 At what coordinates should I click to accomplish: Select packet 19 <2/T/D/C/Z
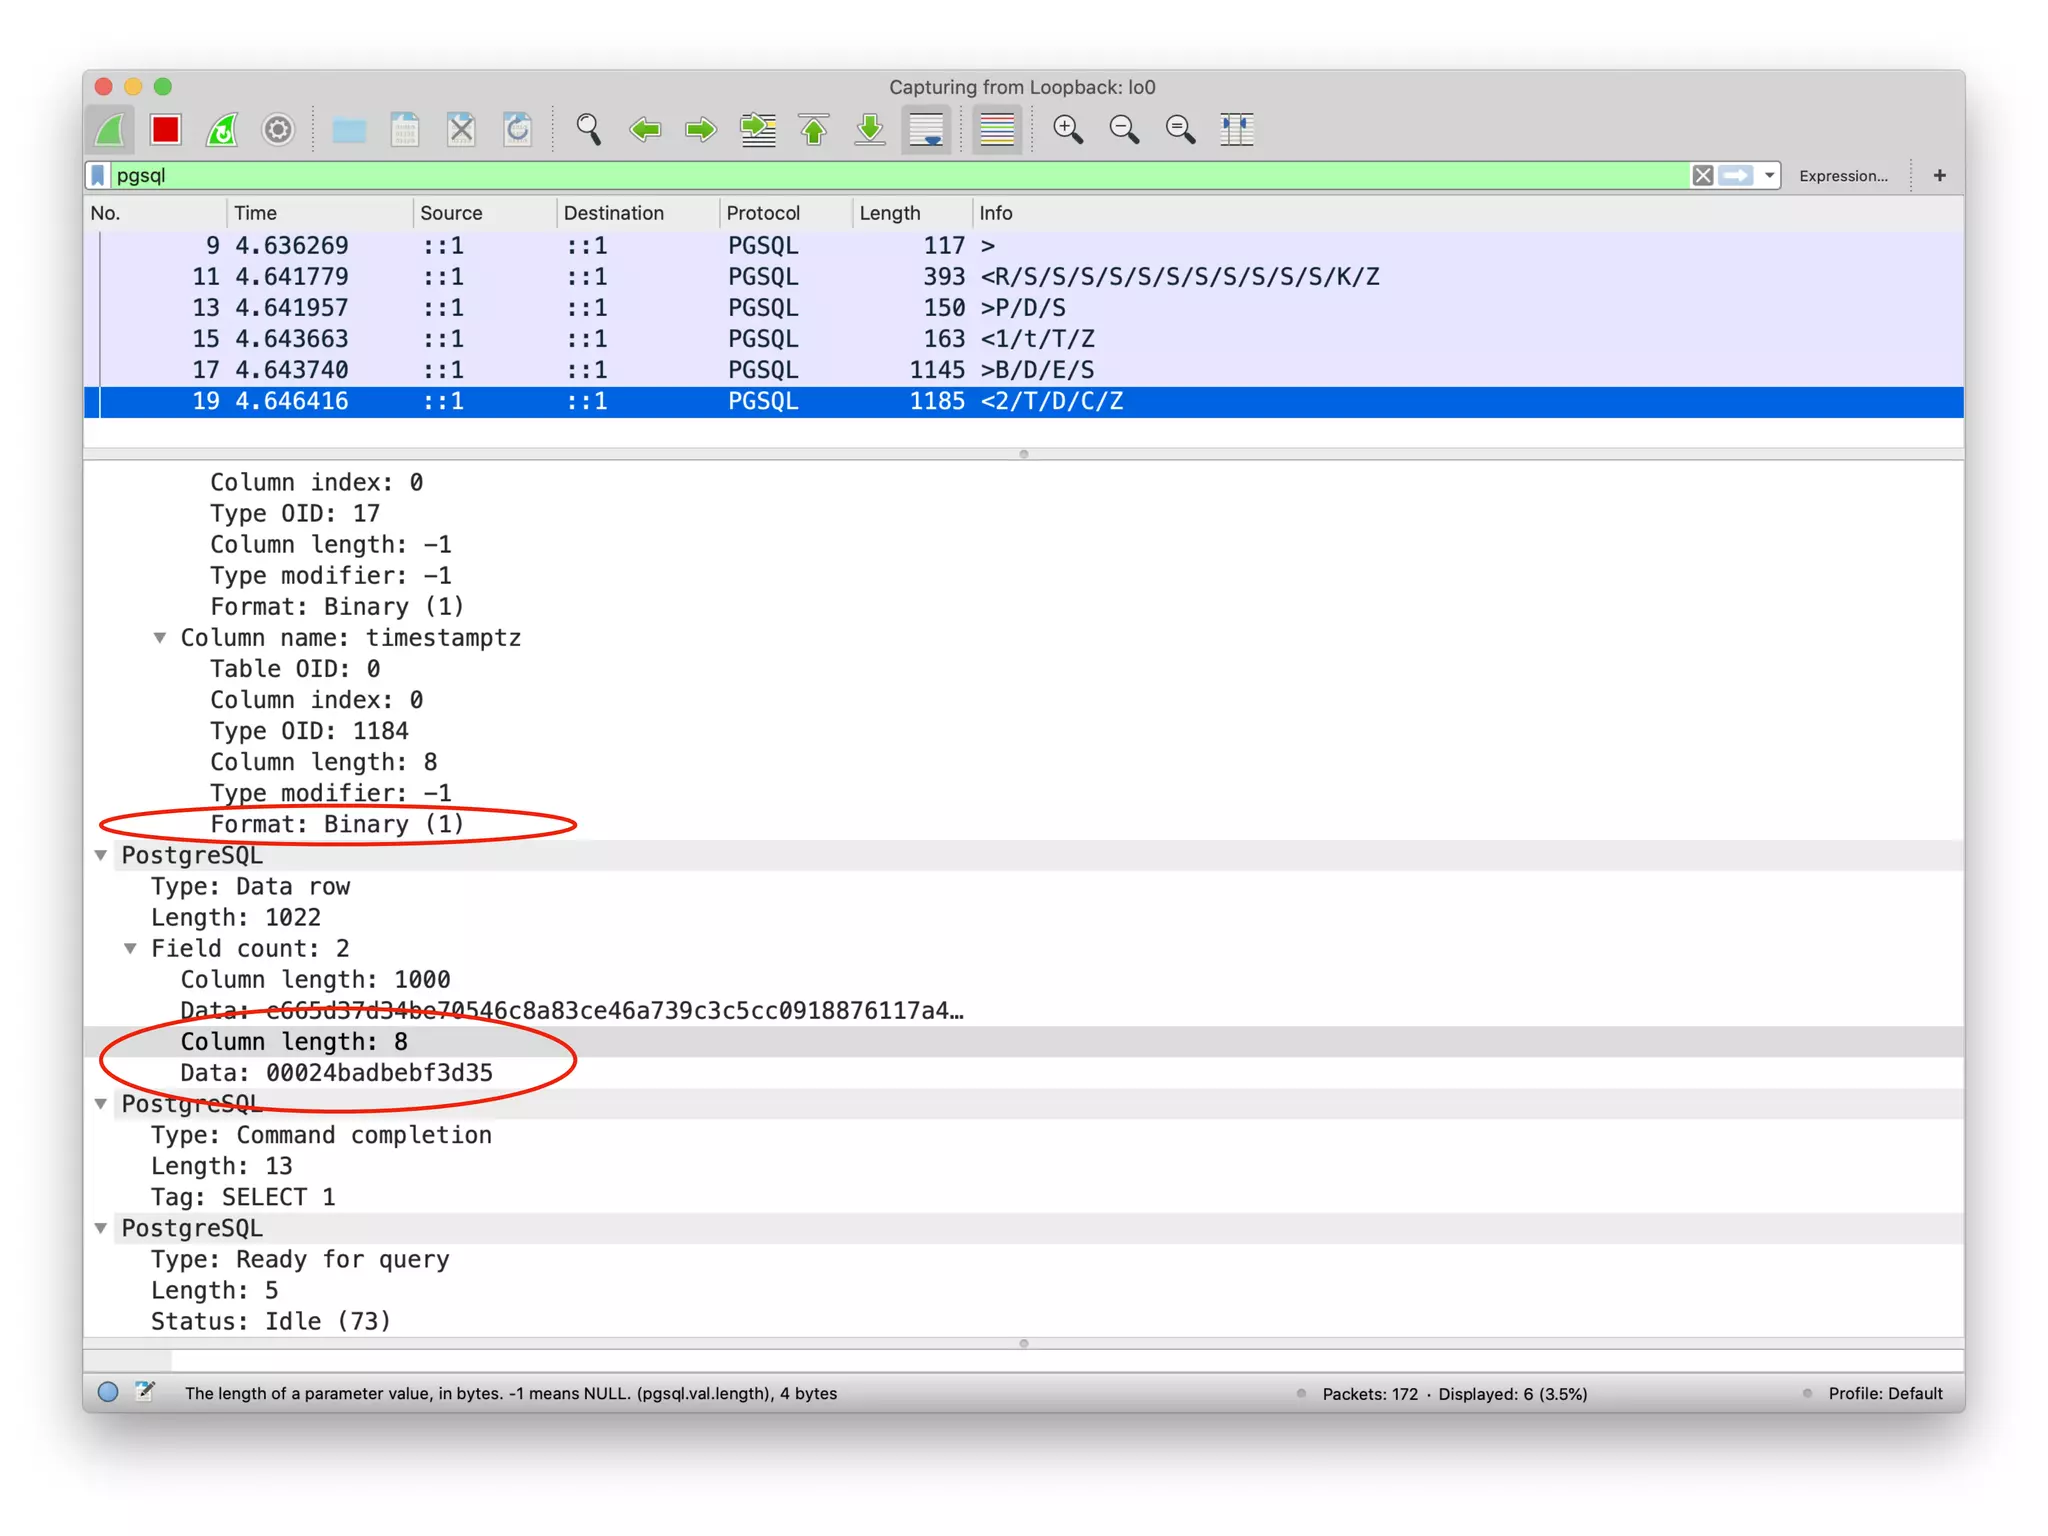pos(1024,401)
